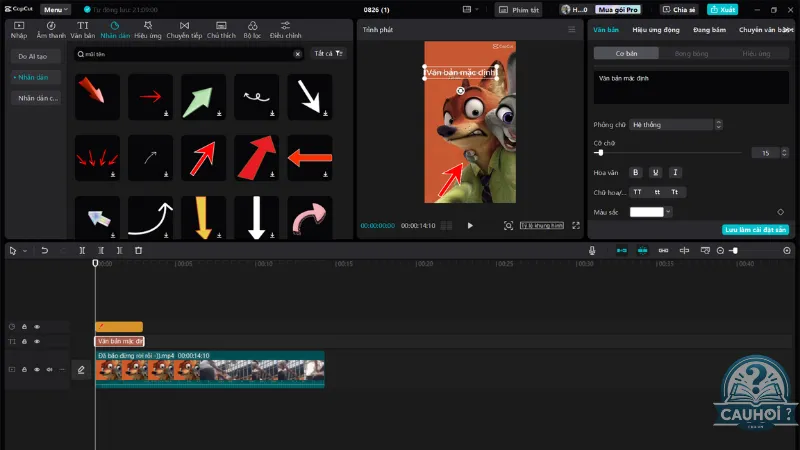Screen dimensions: 800x450
Task: Click the rotate handle below text box
Action: point(460,91)
